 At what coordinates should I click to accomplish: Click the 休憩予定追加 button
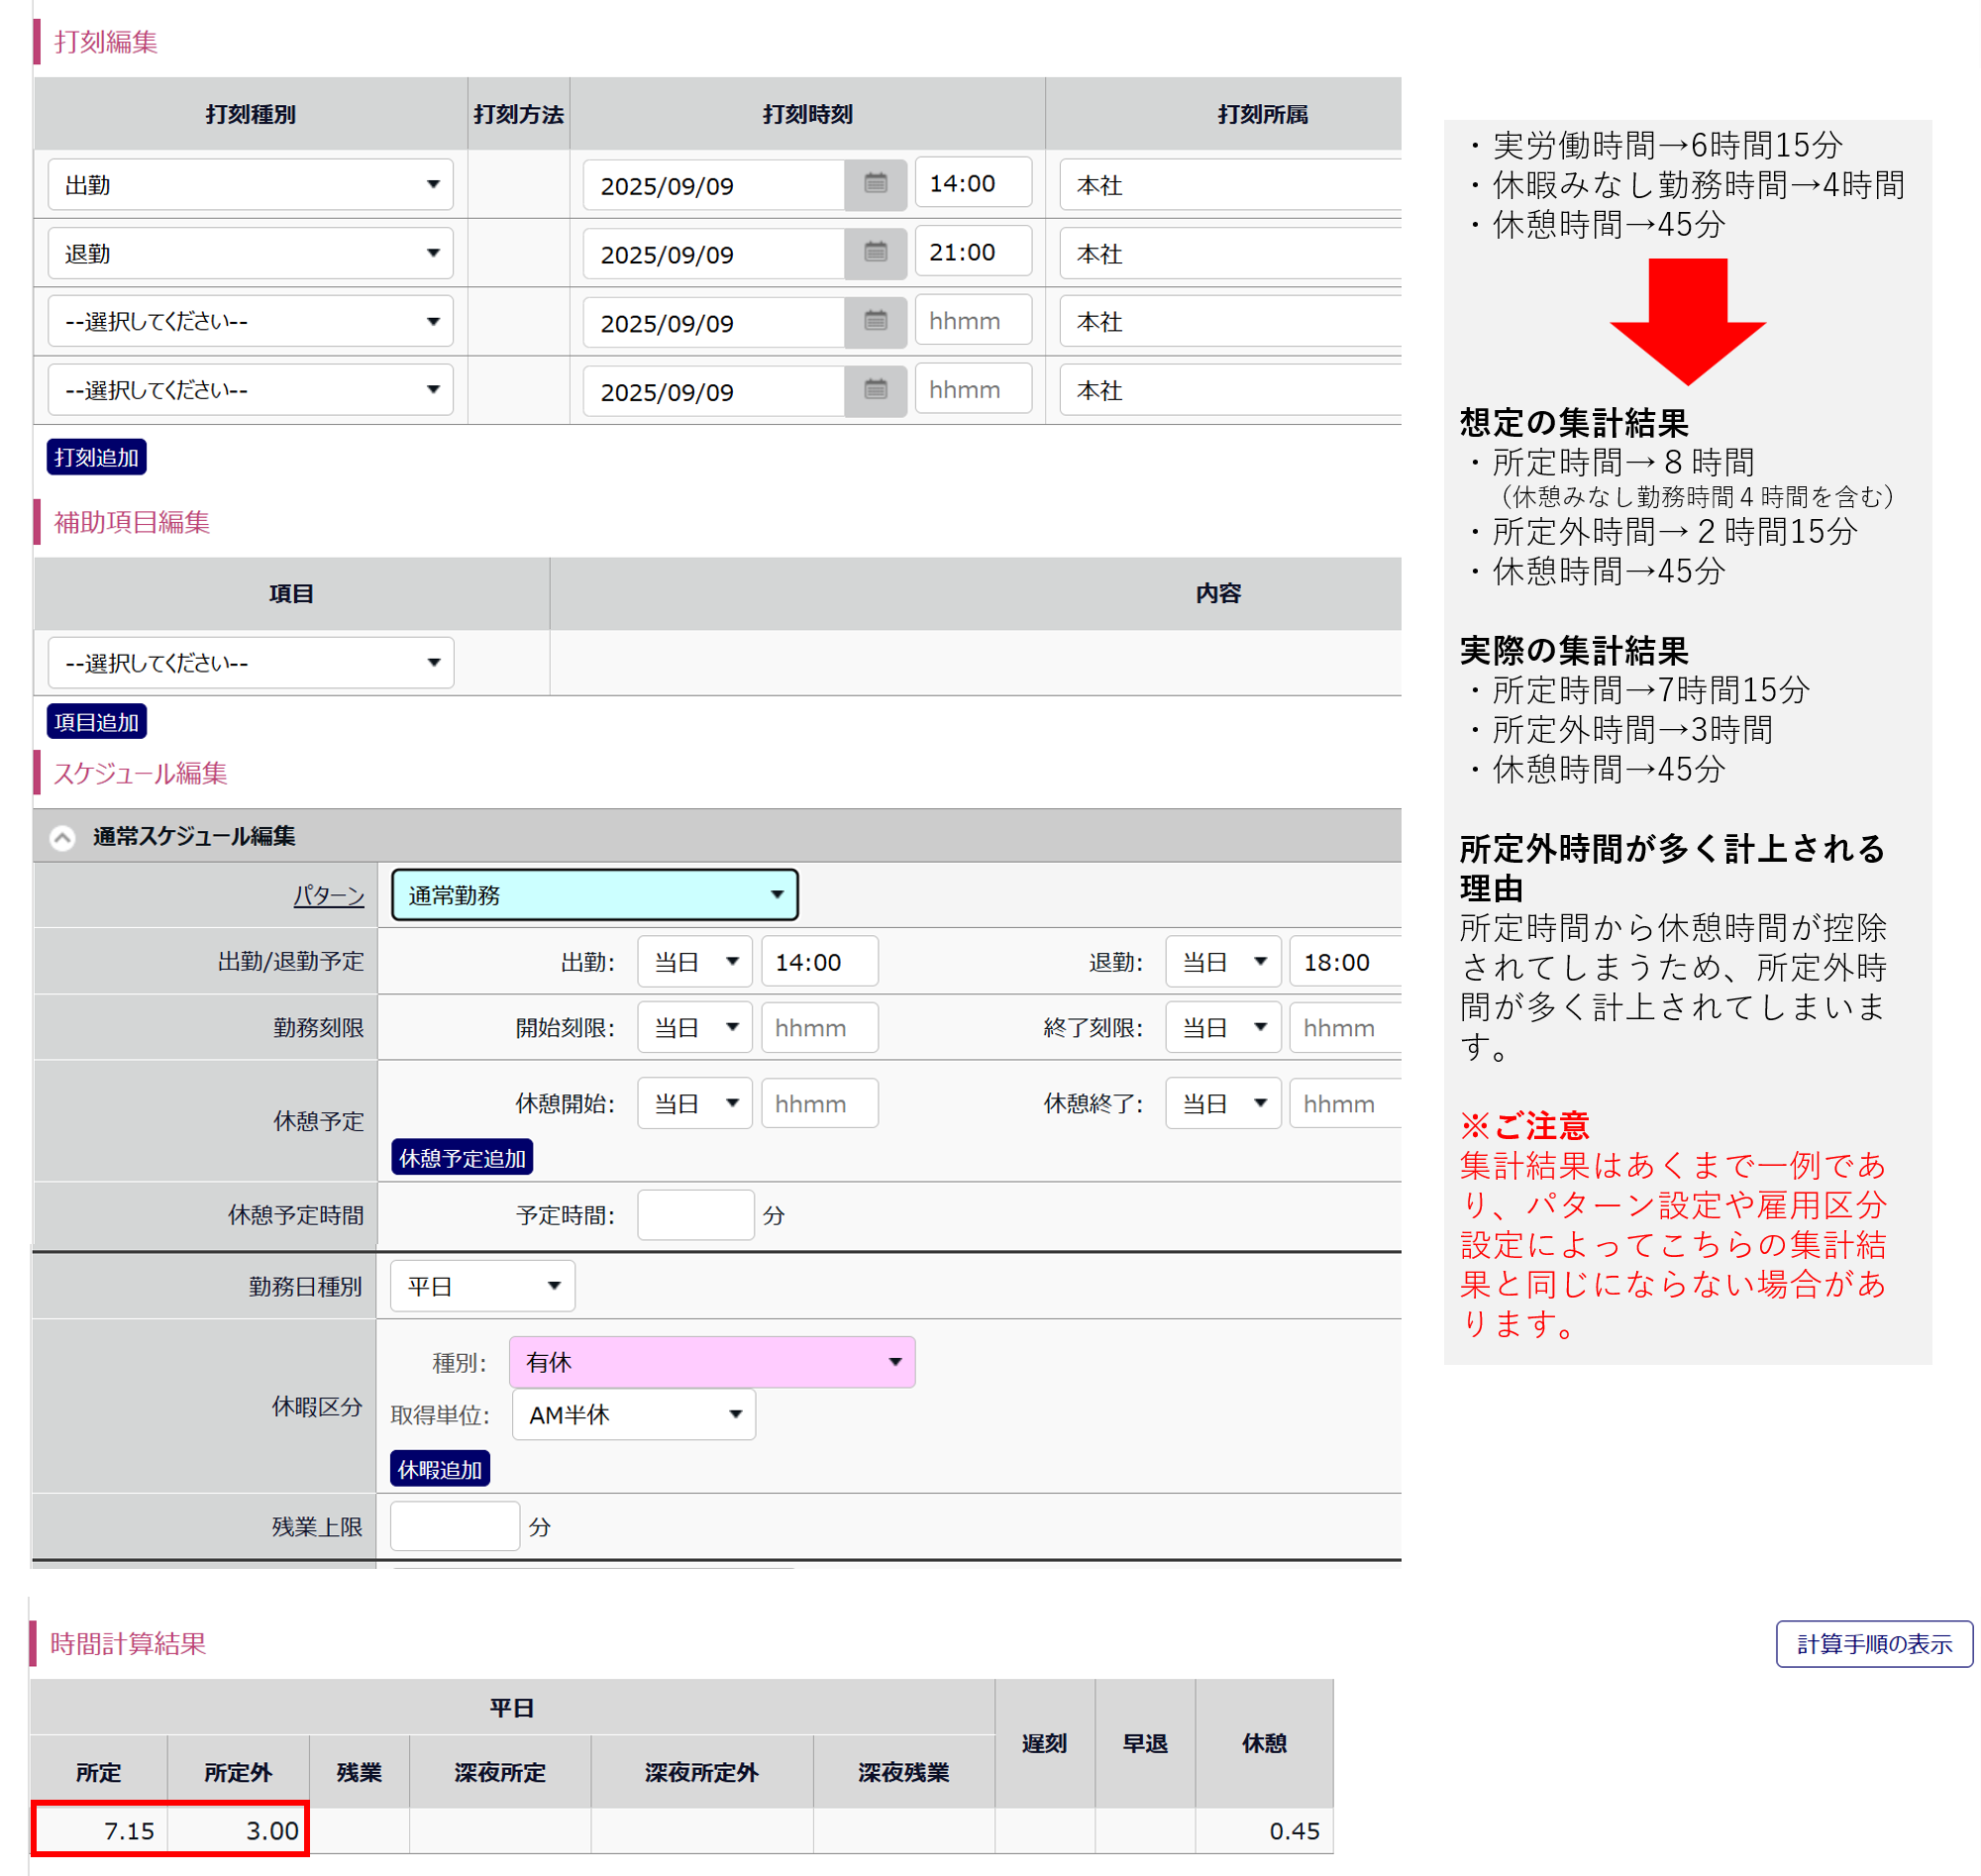(x=462, y=1158)
